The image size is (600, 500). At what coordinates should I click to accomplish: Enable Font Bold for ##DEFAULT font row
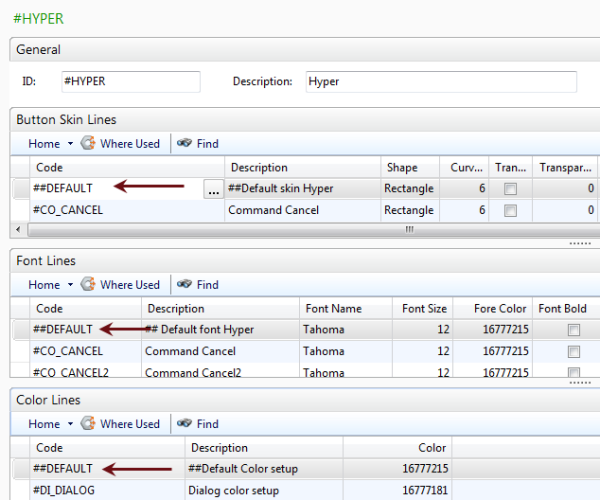tap(573, 330)
